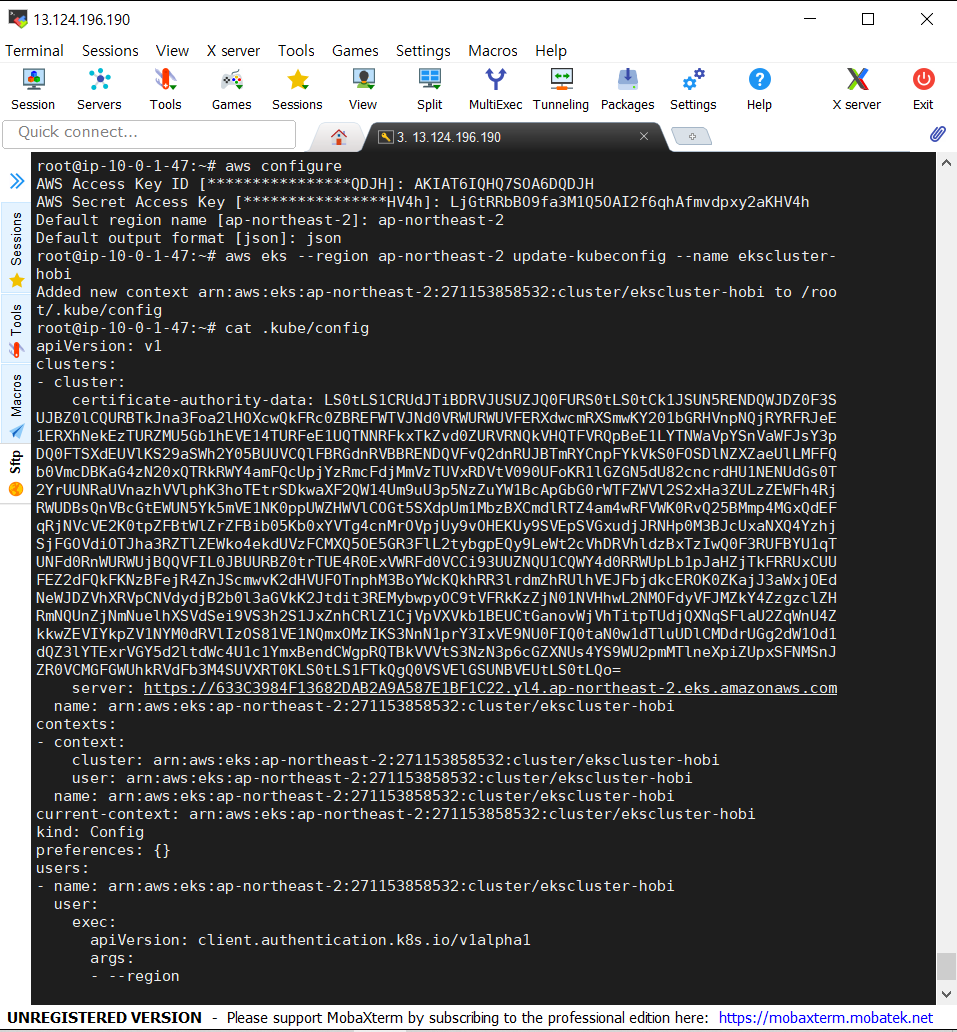Open the Session toolbar icon
957x1032 pixels.
point(33,90)
